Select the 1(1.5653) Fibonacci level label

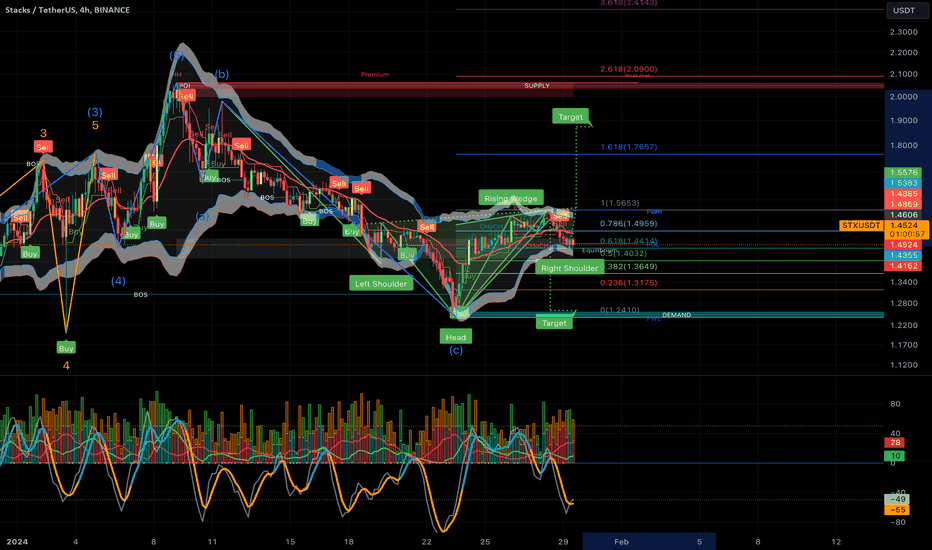coord(620,203)
